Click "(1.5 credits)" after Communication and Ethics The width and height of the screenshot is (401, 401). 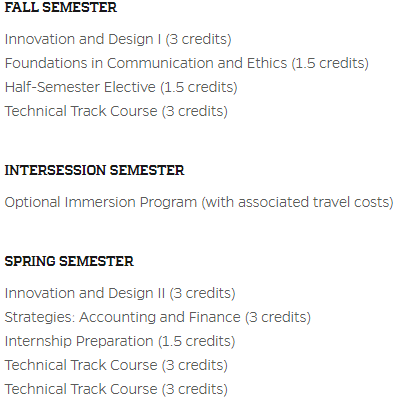pyautogui.click(x=330, y=63)
